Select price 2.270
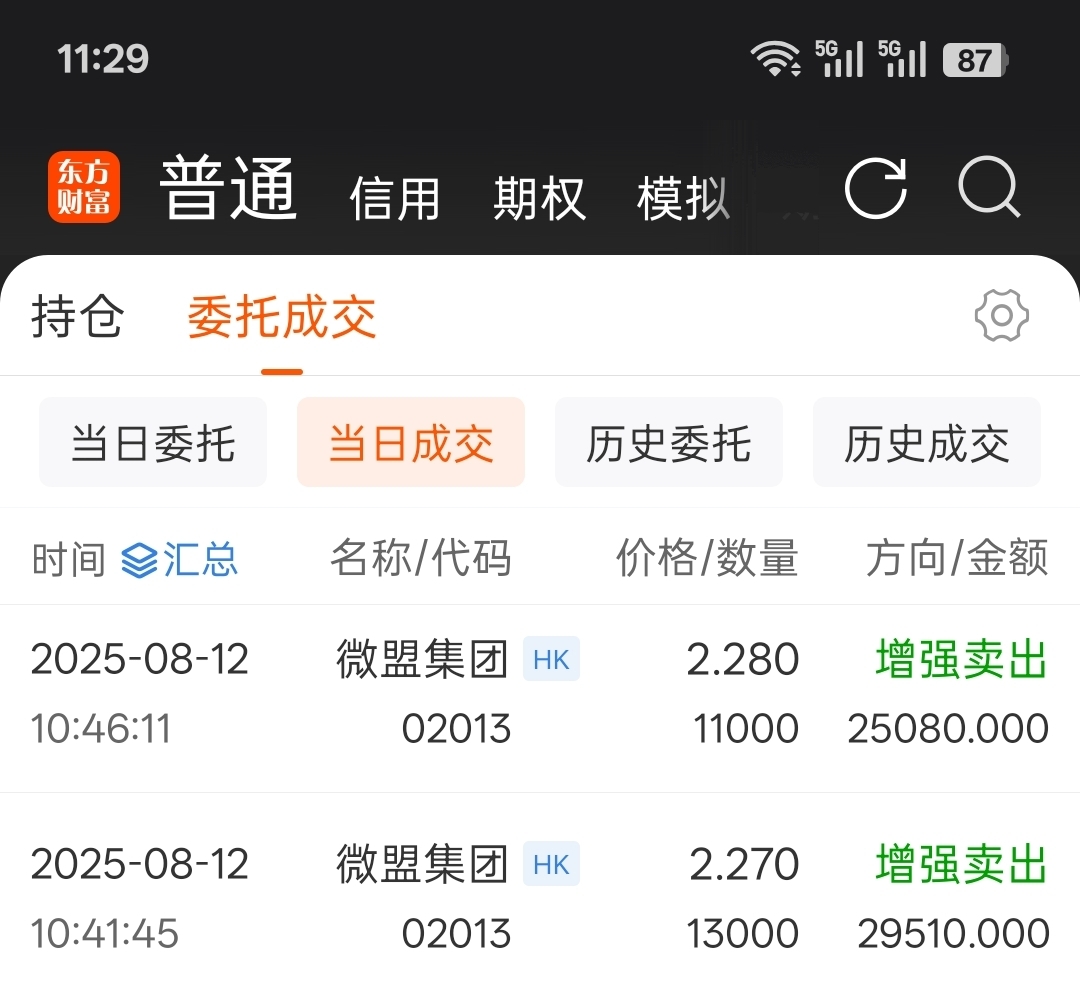The width and height of the screenshot is (1080, 996). click(x=745, y=864)
